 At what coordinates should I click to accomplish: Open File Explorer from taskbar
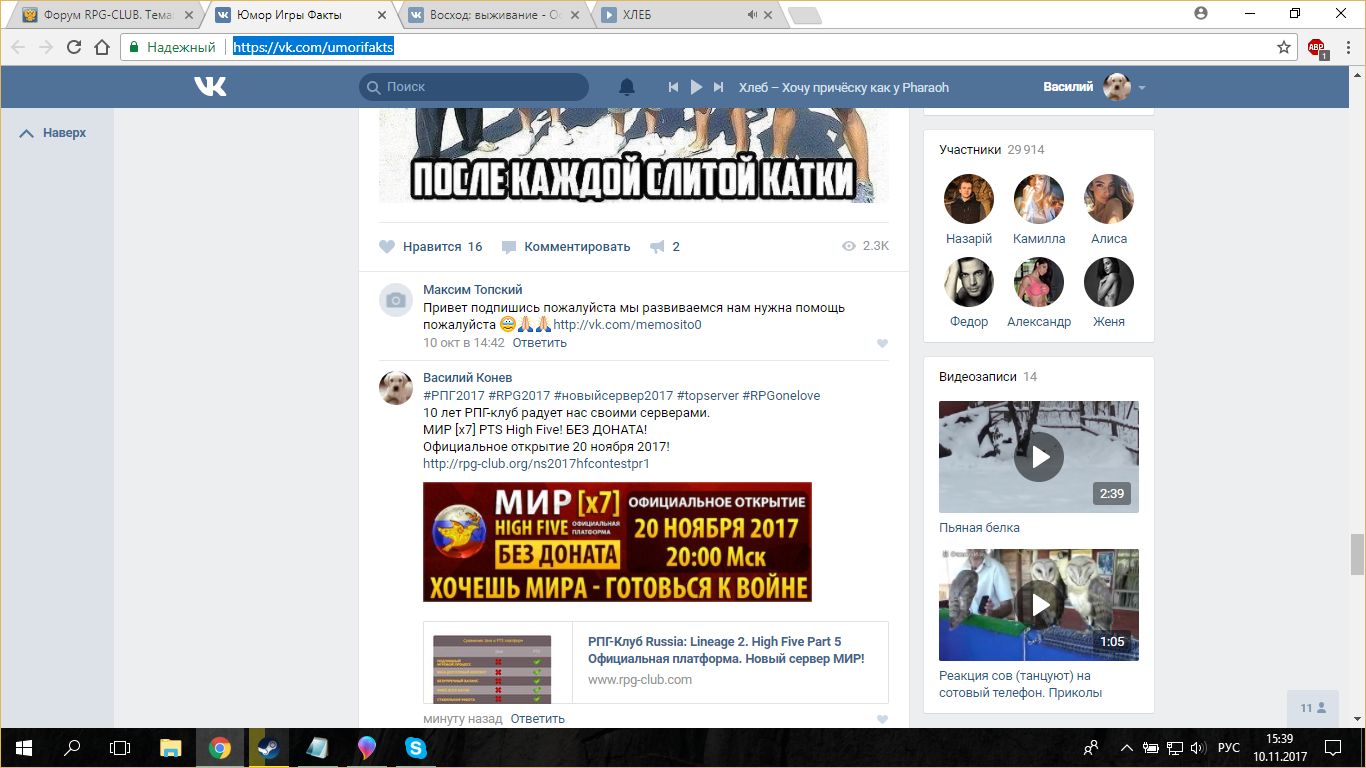[171, 747]
